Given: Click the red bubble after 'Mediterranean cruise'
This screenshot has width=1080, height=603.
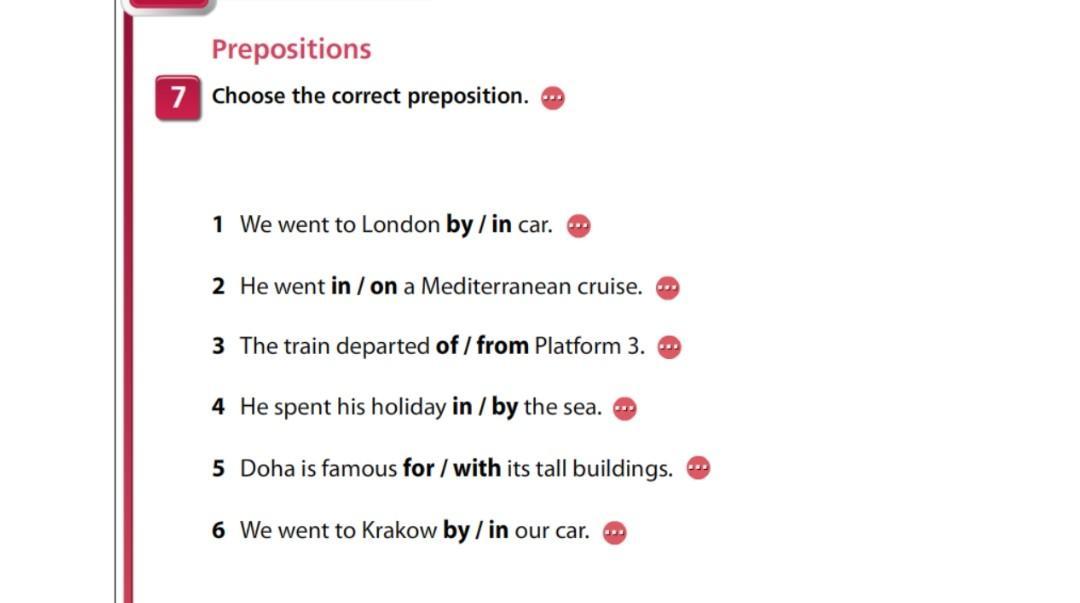Looking at the screenshot, I should 667,288.
